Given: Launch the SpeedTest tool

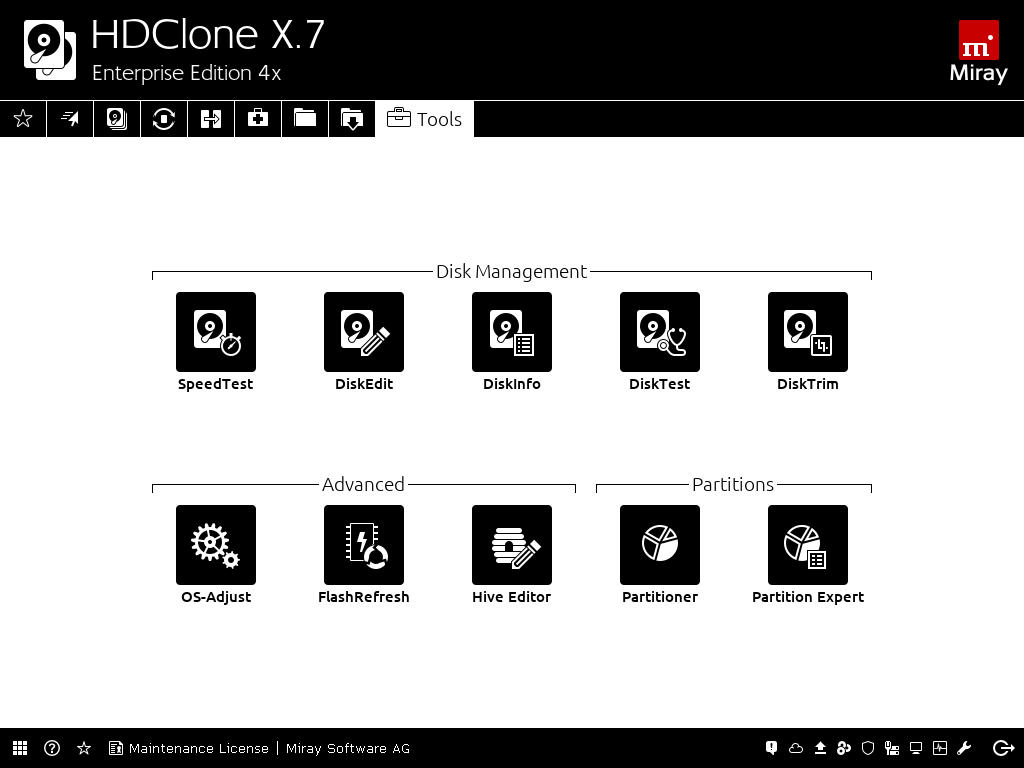Looking at the screenshot, I should tap(215, 332).
